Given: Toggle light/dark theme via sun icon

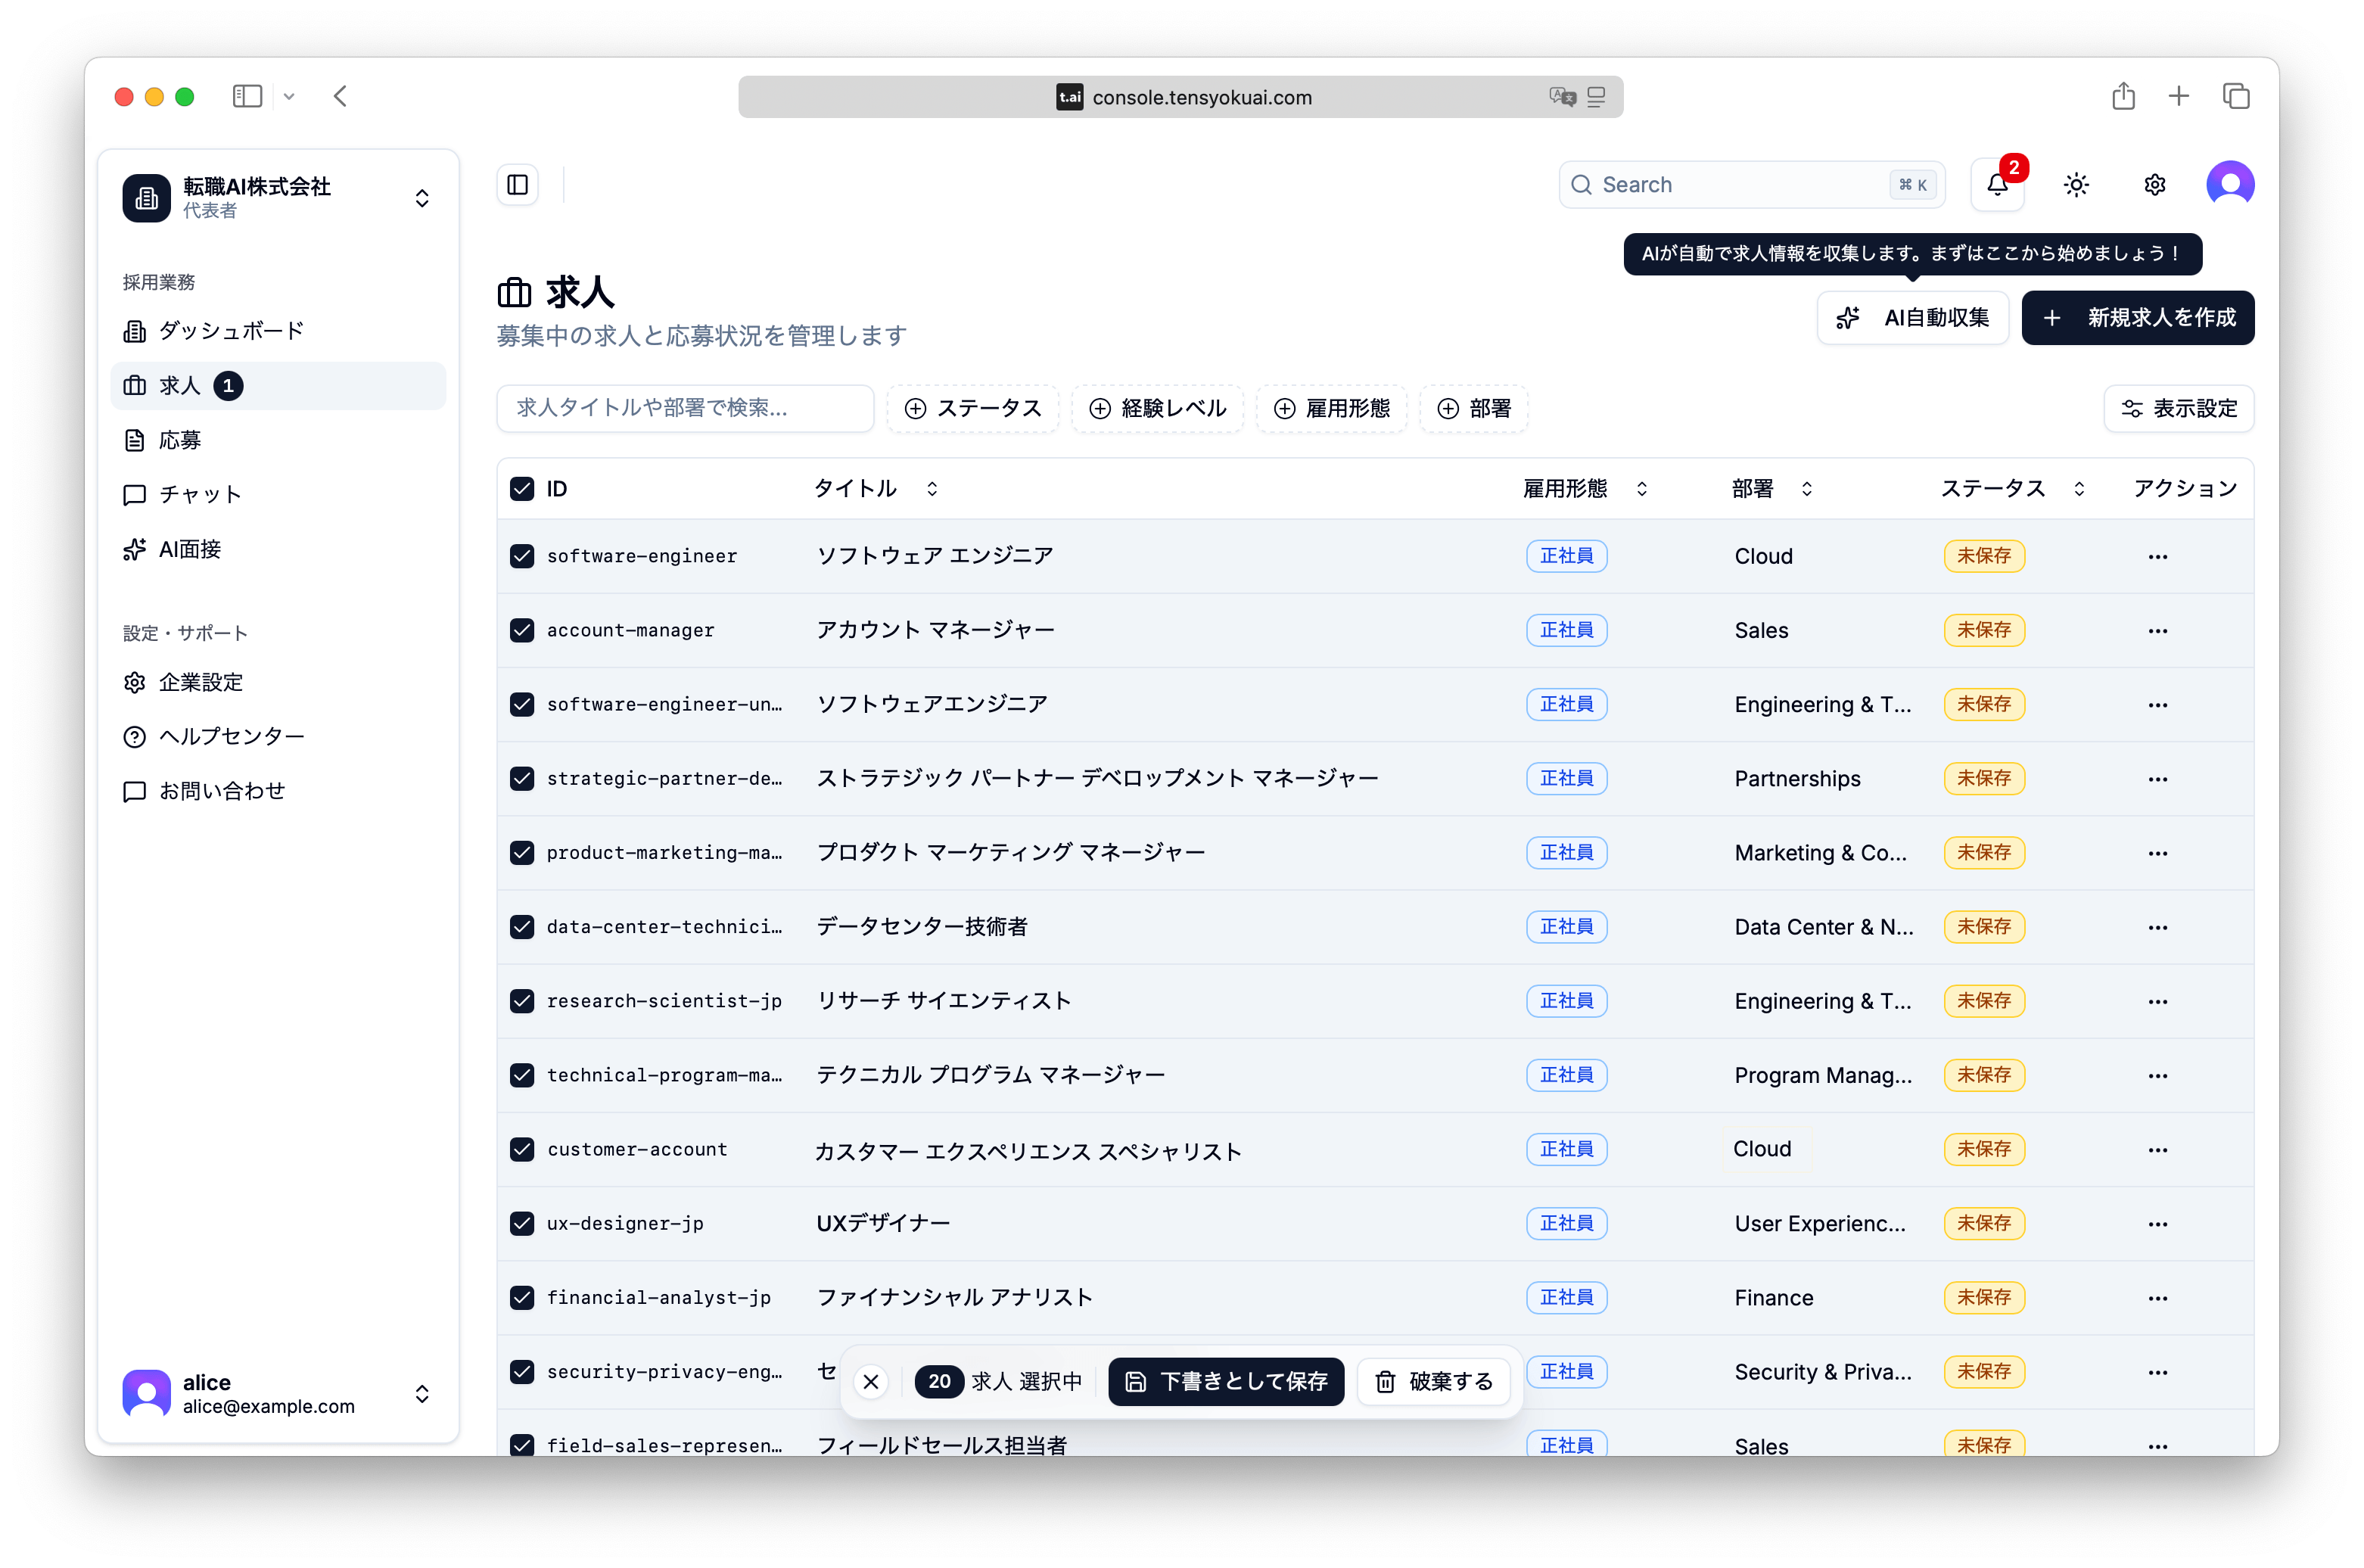Looking at the screenshot, I should [2076, 184].
